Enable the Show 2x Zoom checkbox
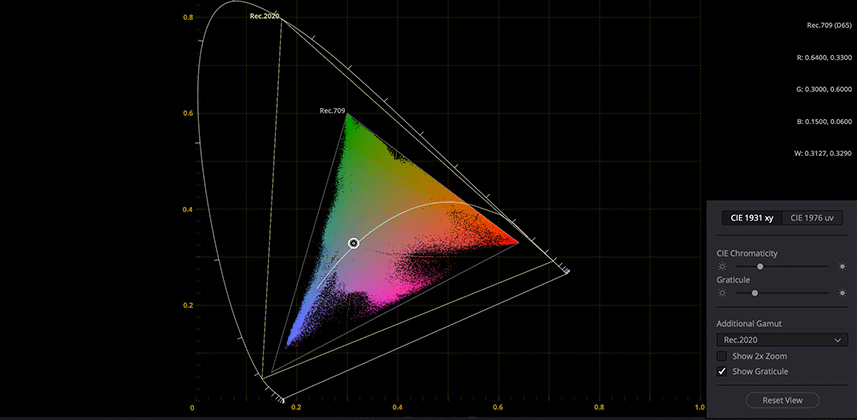This screenshot has width=857, height=420. coord(722,356)
